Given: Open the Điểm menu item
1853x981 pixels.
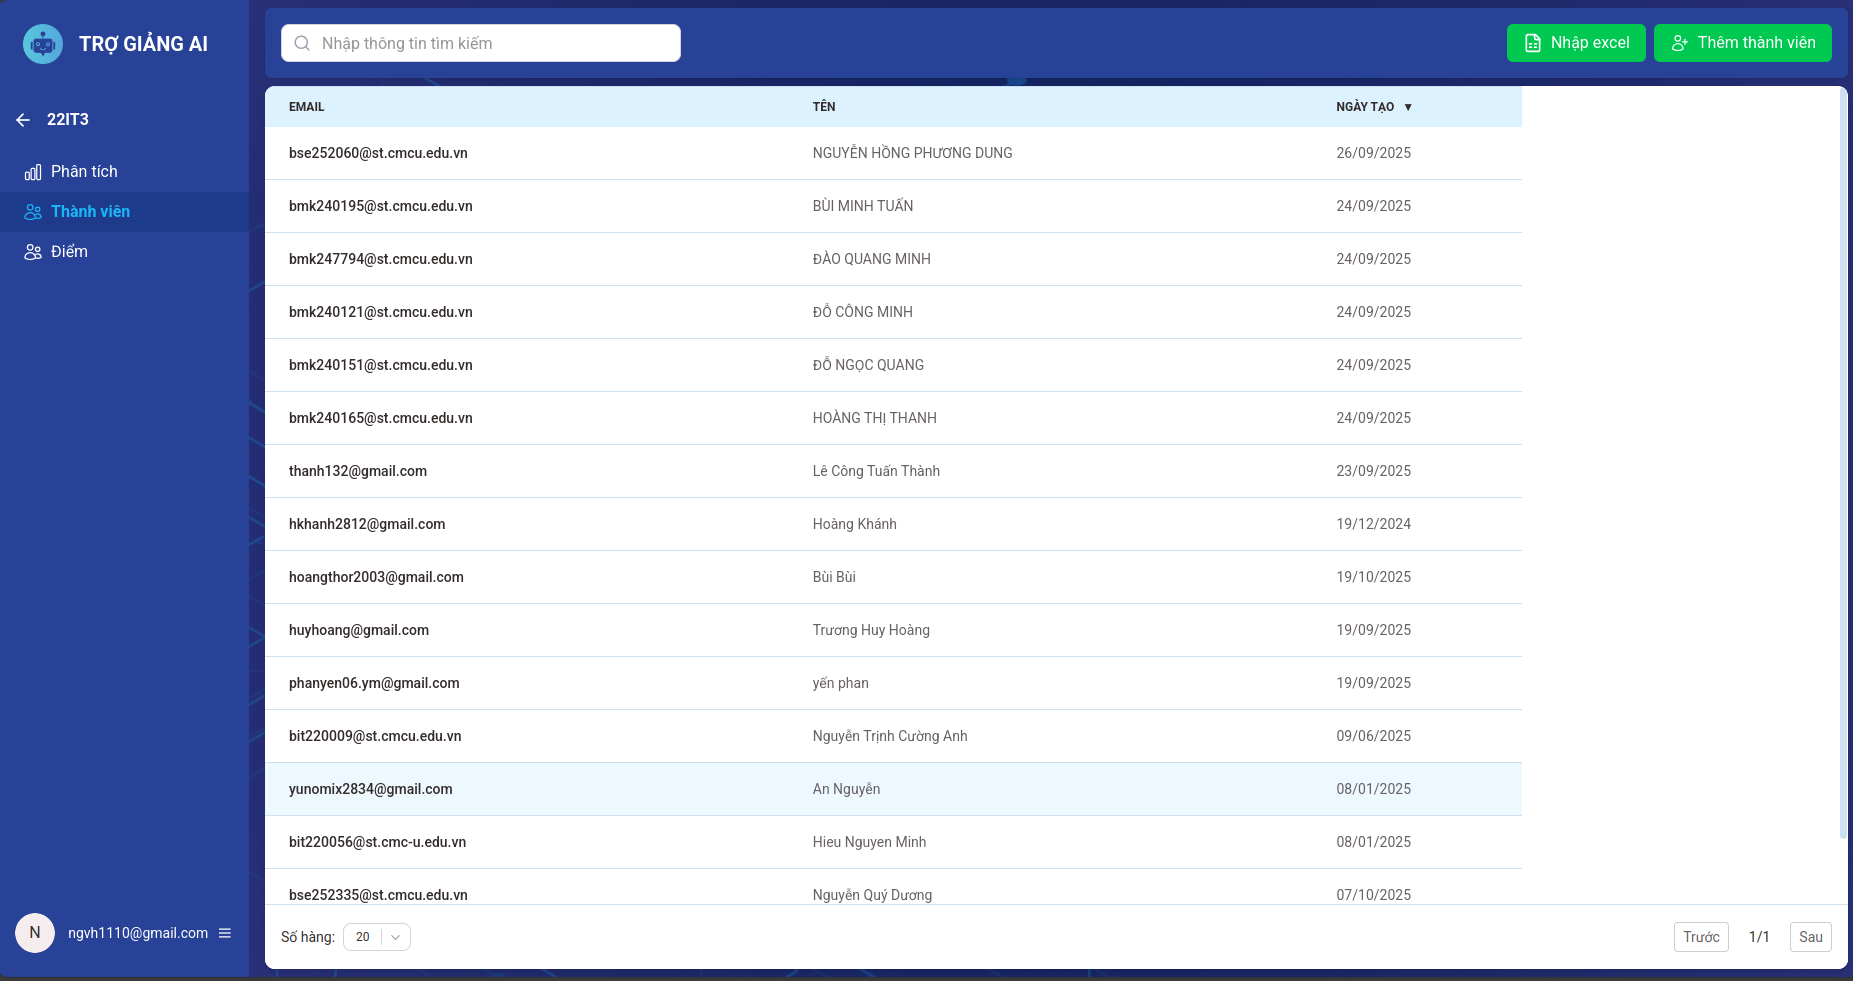Looking at the screenshot, I should click(x=69, y=252).
